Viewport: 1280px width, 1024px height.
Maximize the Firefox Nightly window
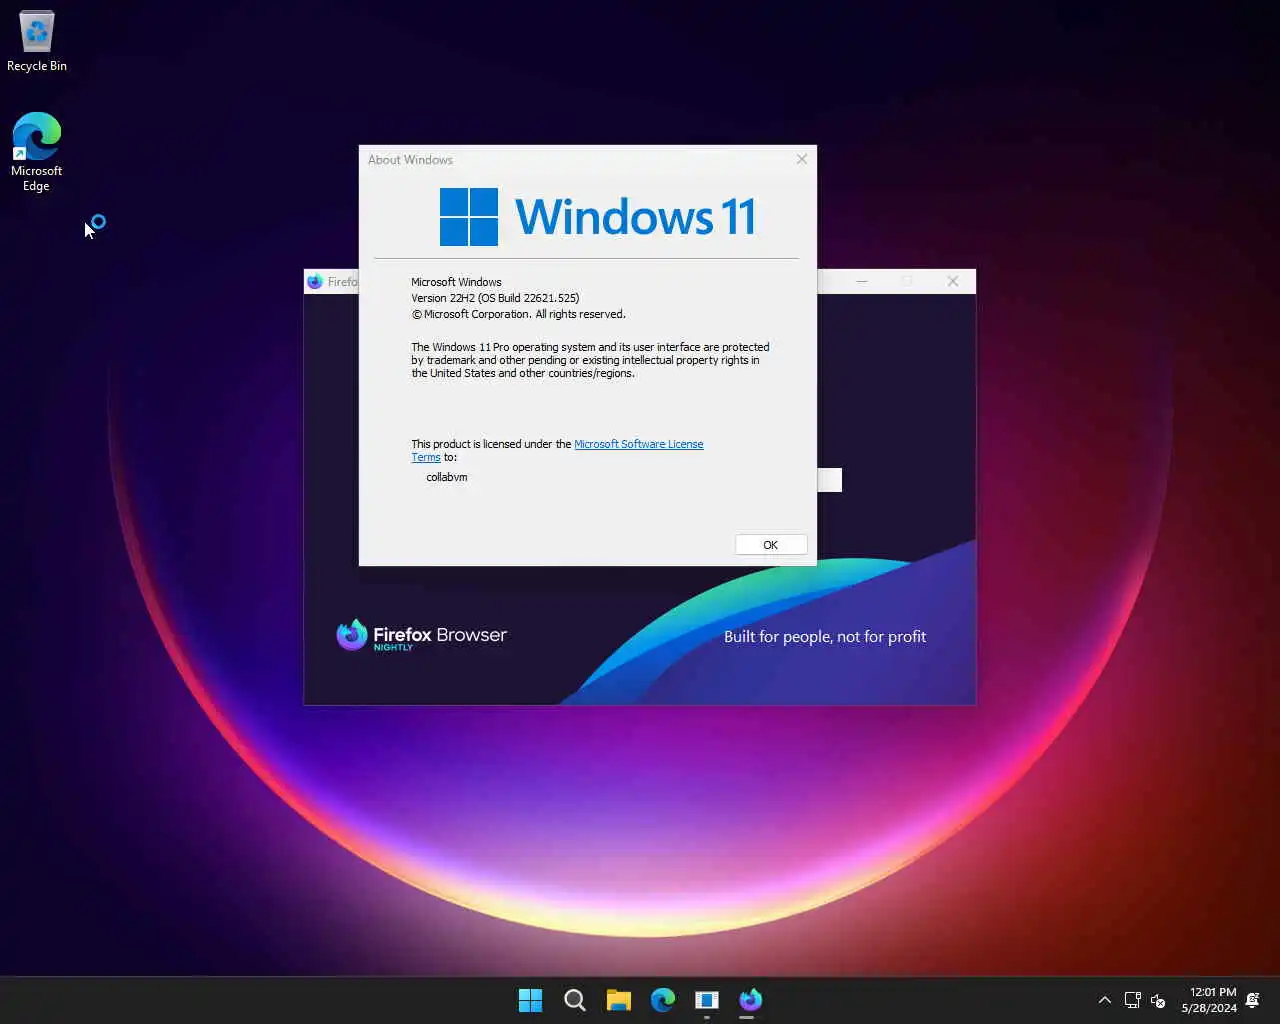pyautogui.click(x=907, y=282)
